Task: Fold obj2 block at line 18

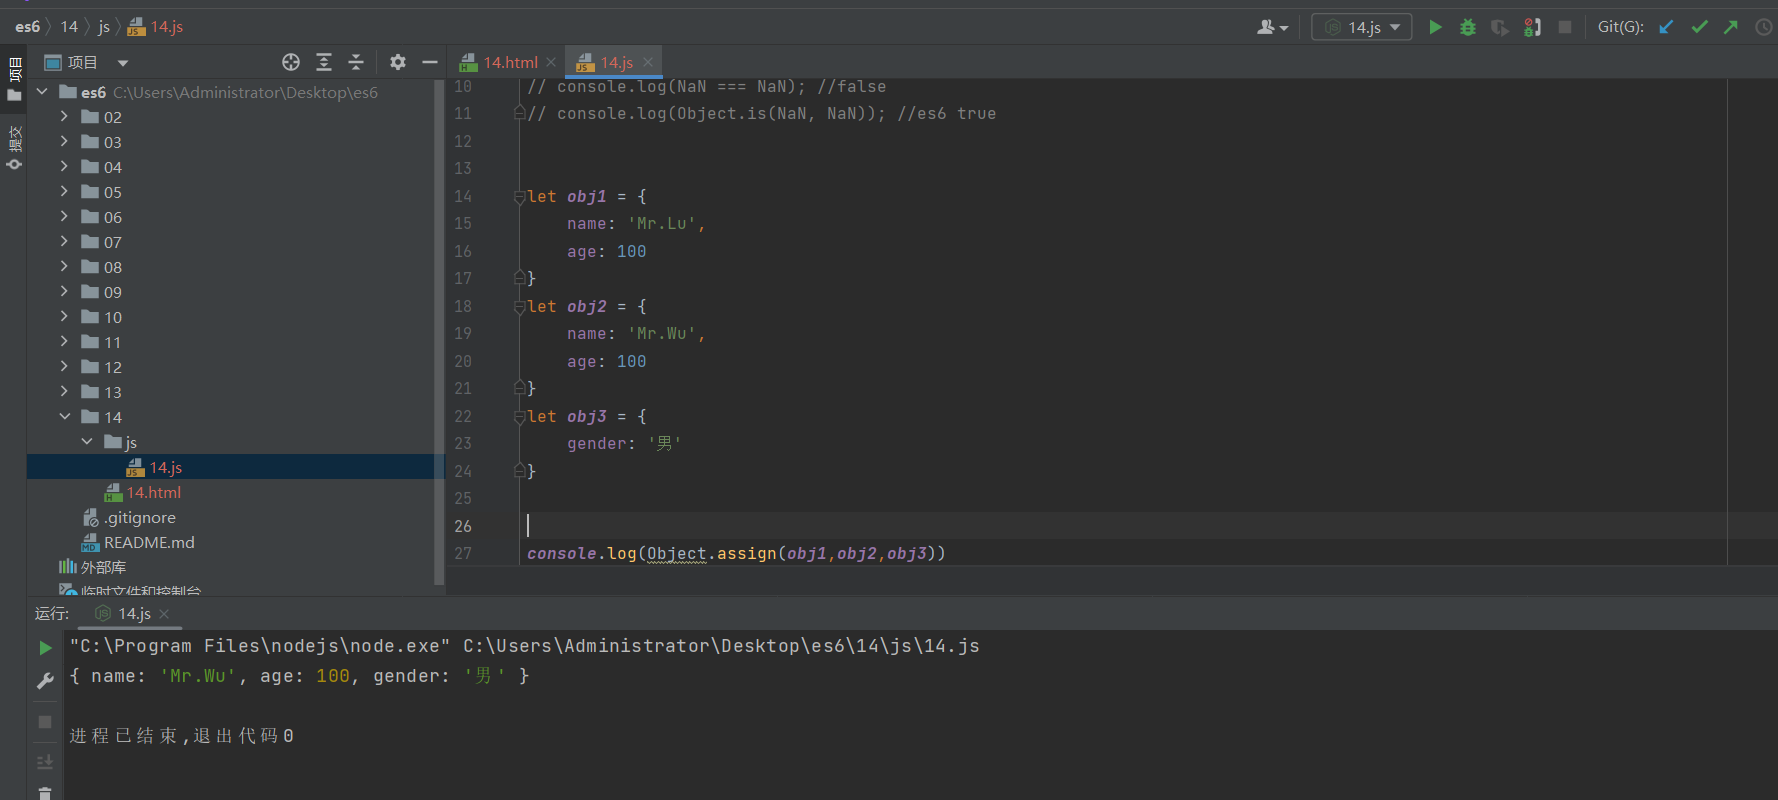Action: coord(519,307)
